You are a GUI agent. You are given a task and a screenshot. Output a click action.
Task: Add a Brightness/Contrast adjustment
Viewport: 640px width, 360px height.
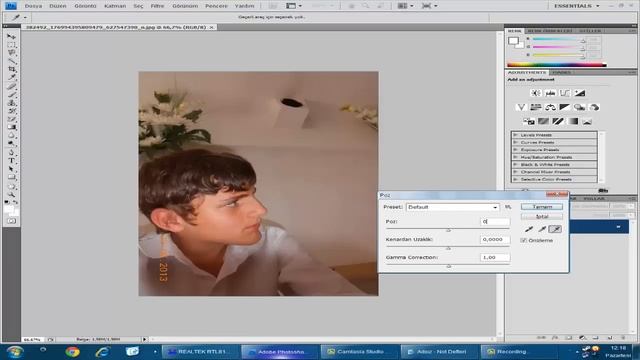535,93
